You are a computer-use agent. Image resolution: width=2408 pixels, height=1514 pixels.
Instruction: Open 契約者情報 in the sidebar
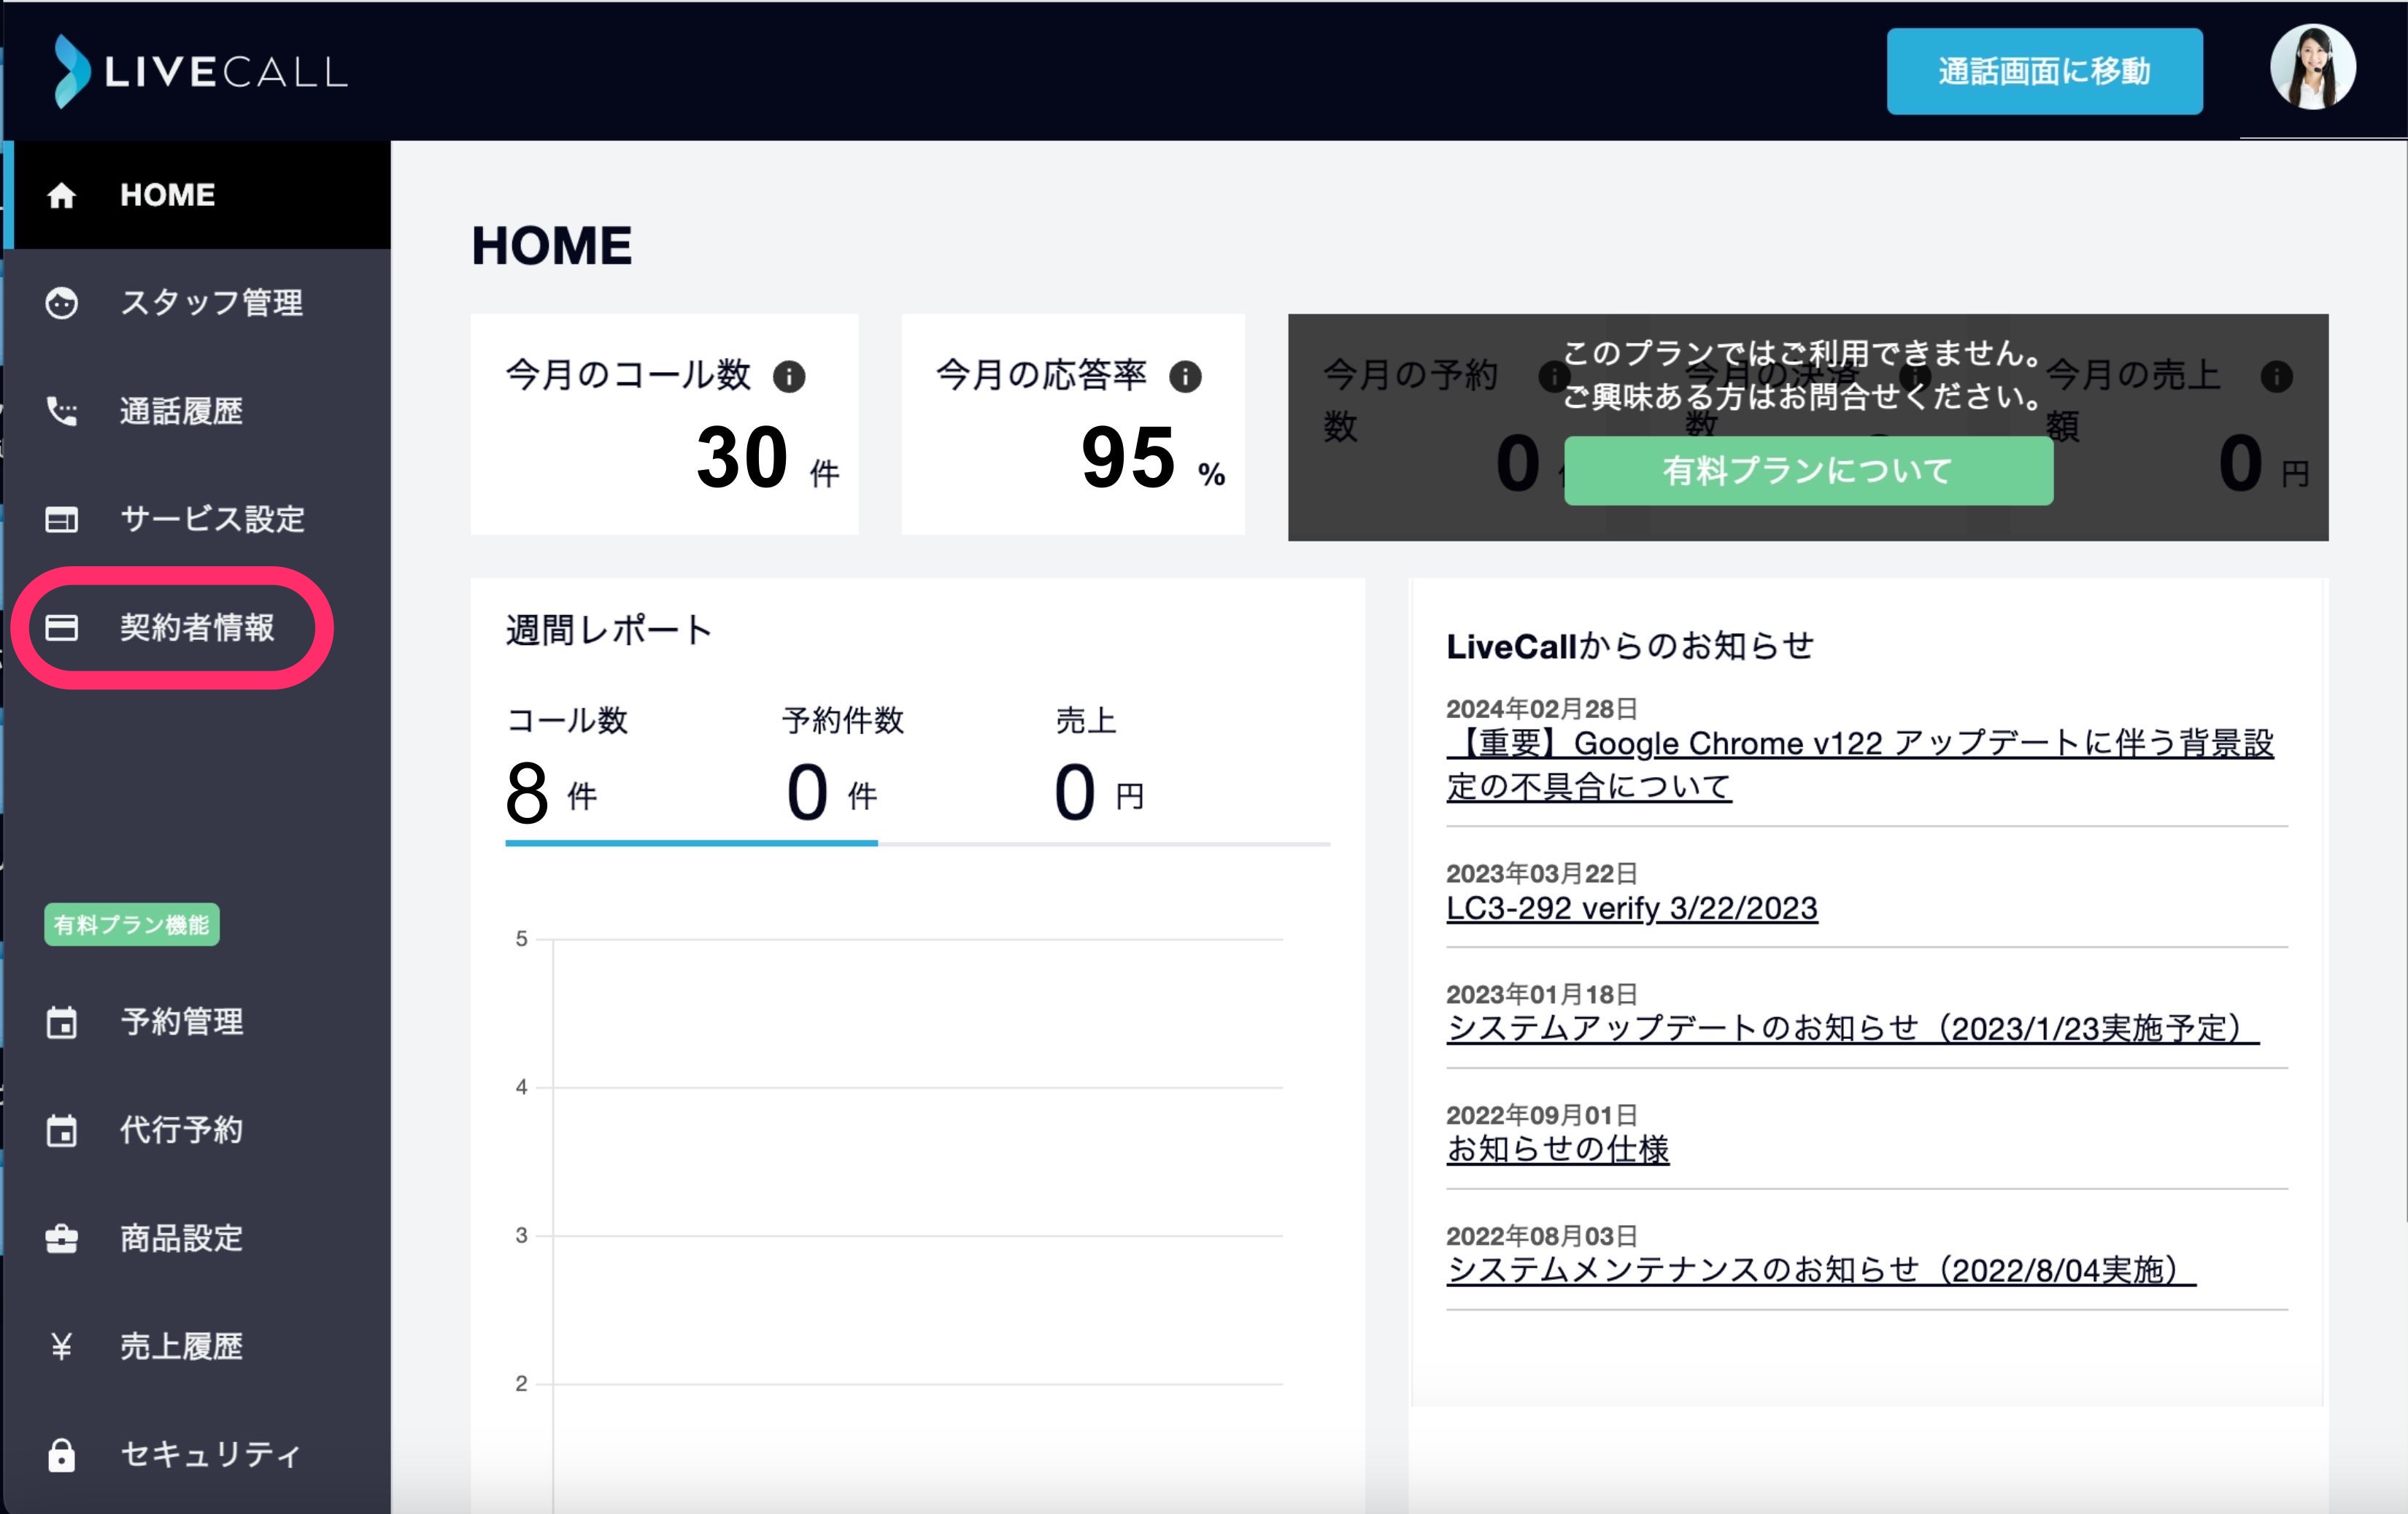198,627
